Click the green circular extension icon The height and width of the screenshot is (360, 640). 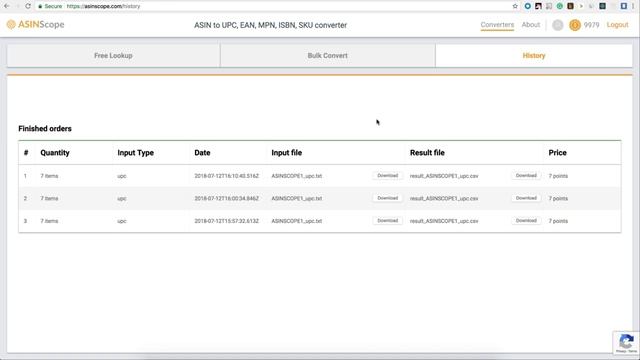point(560,6)
